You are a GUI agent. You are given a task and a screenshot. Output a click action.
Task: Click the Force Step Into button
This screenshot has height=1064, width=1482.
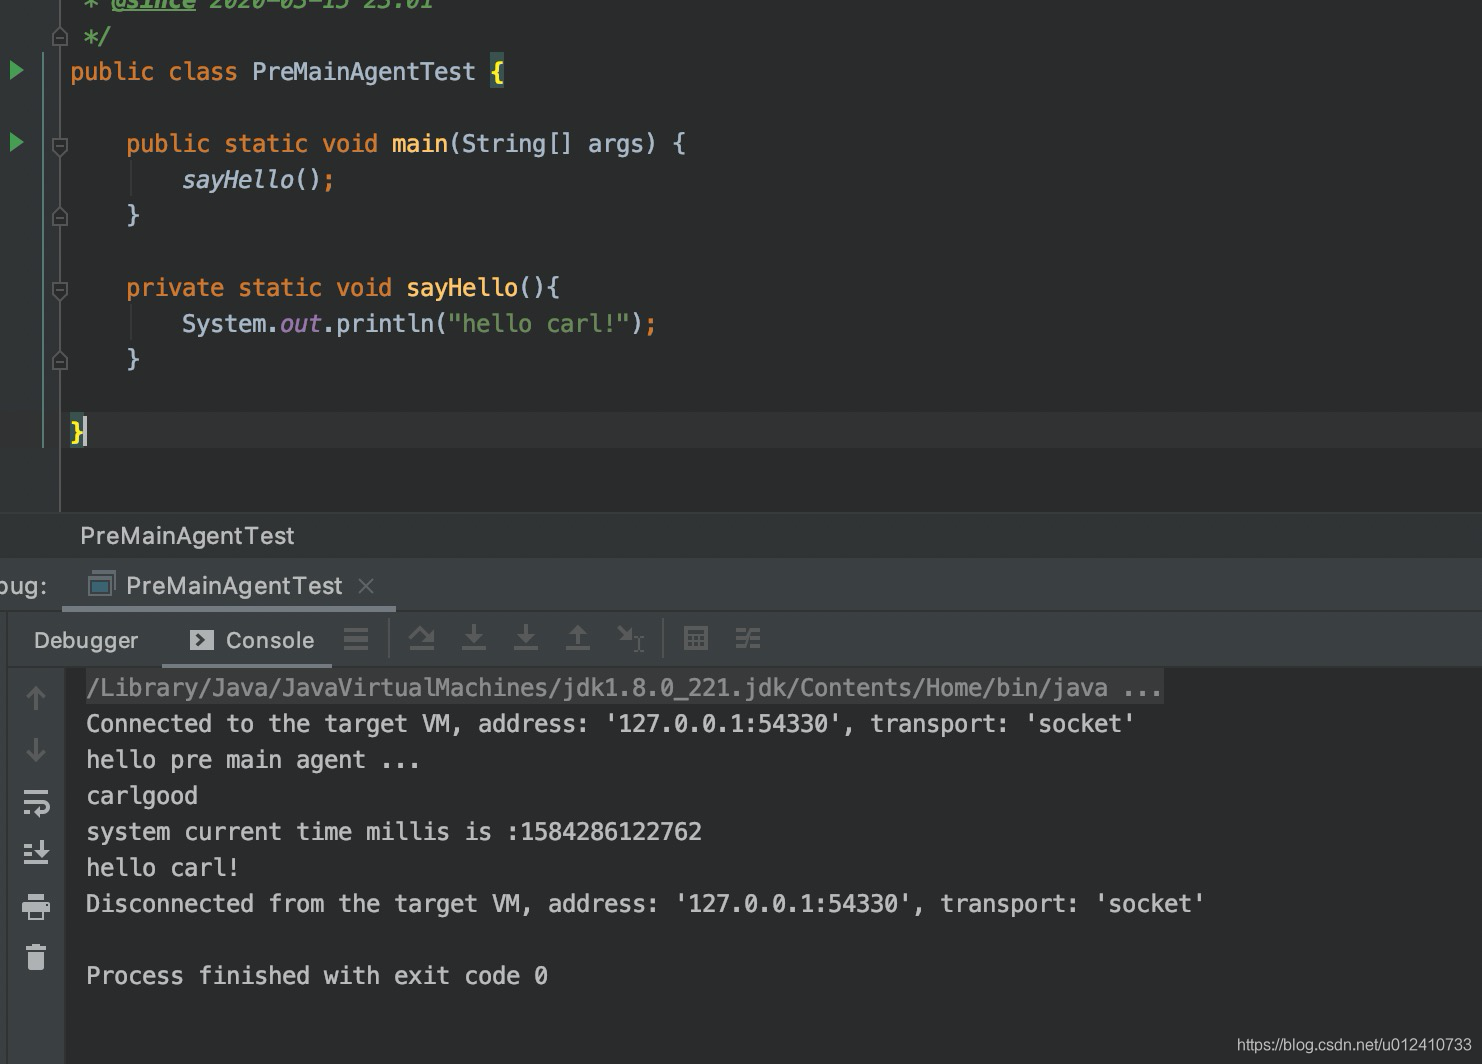pyautogui.click(x=526, y=639)
